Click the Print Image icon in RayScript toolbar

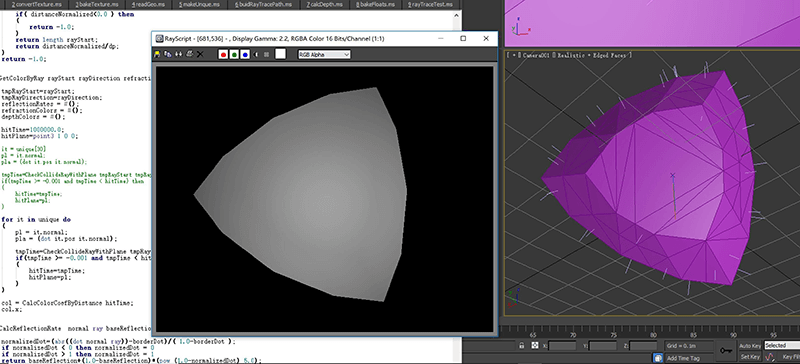click(189, 54)
